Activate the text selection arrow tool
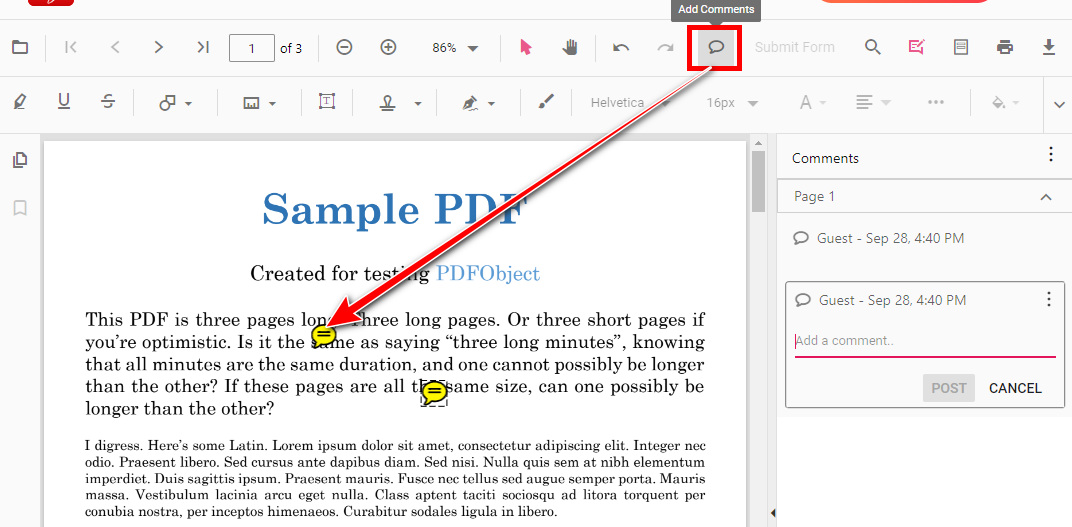 click(x=527, y=47)
